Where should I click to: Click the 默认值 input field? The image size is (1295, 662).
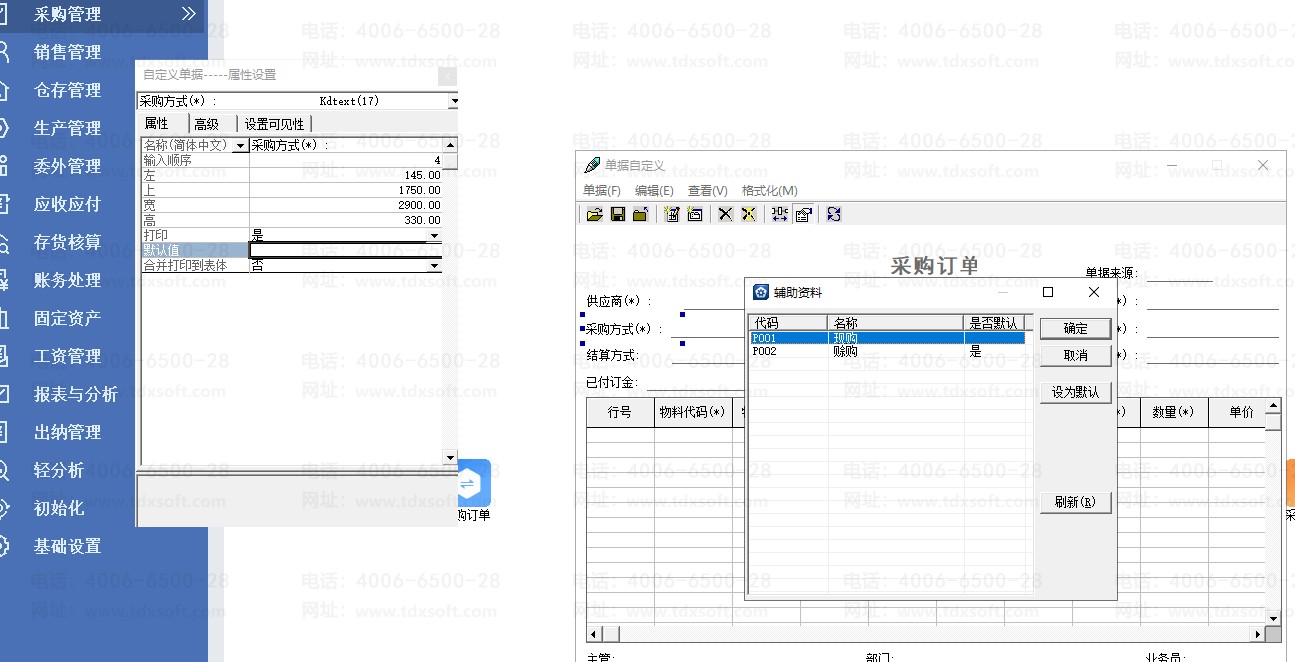(345, 250)
